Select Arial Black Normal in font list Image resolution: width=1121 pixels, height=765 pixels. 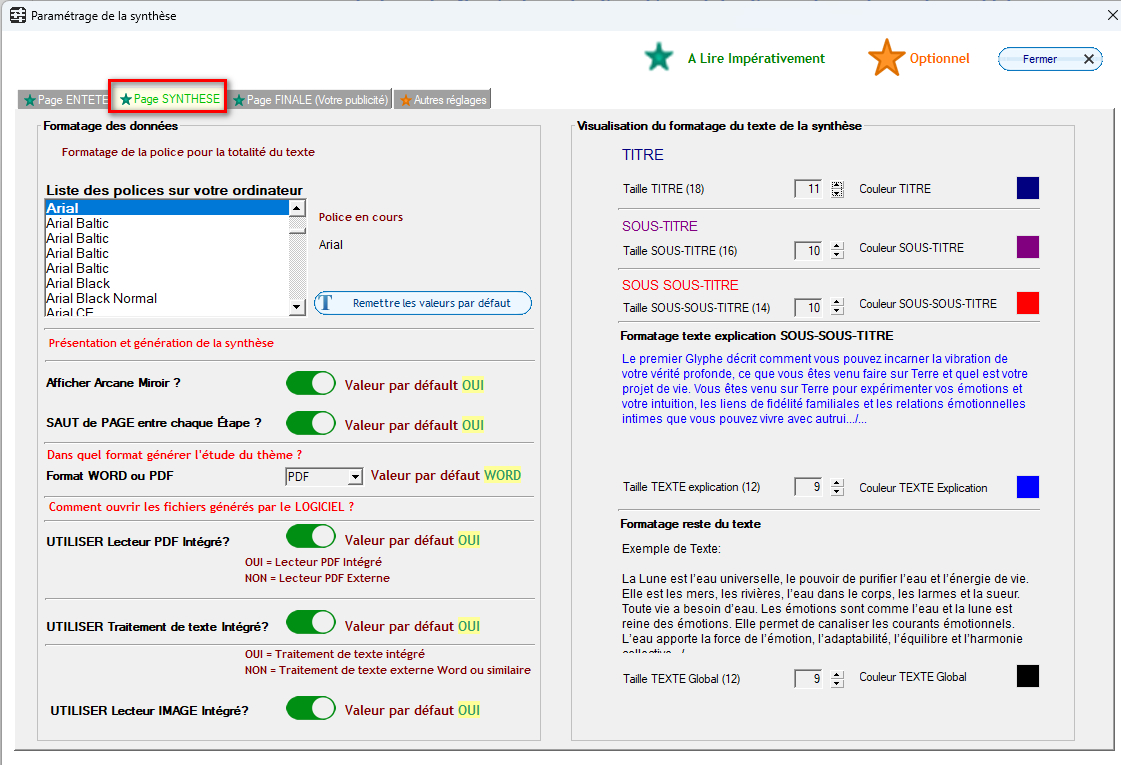click(x=102, y=298)
